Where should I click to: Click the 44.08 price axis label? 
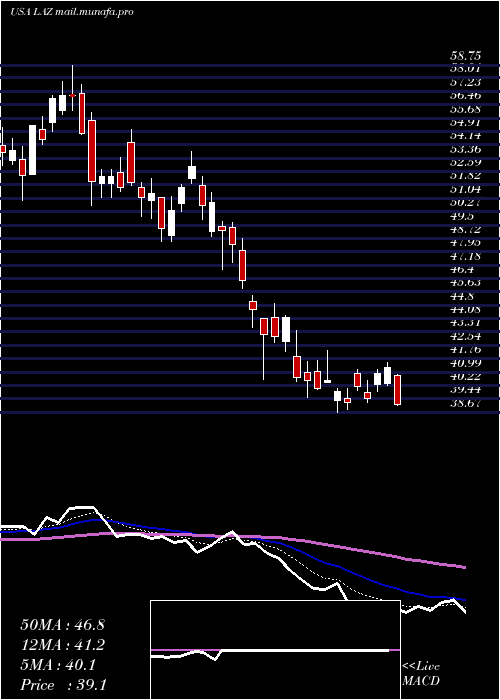[465, 310]
